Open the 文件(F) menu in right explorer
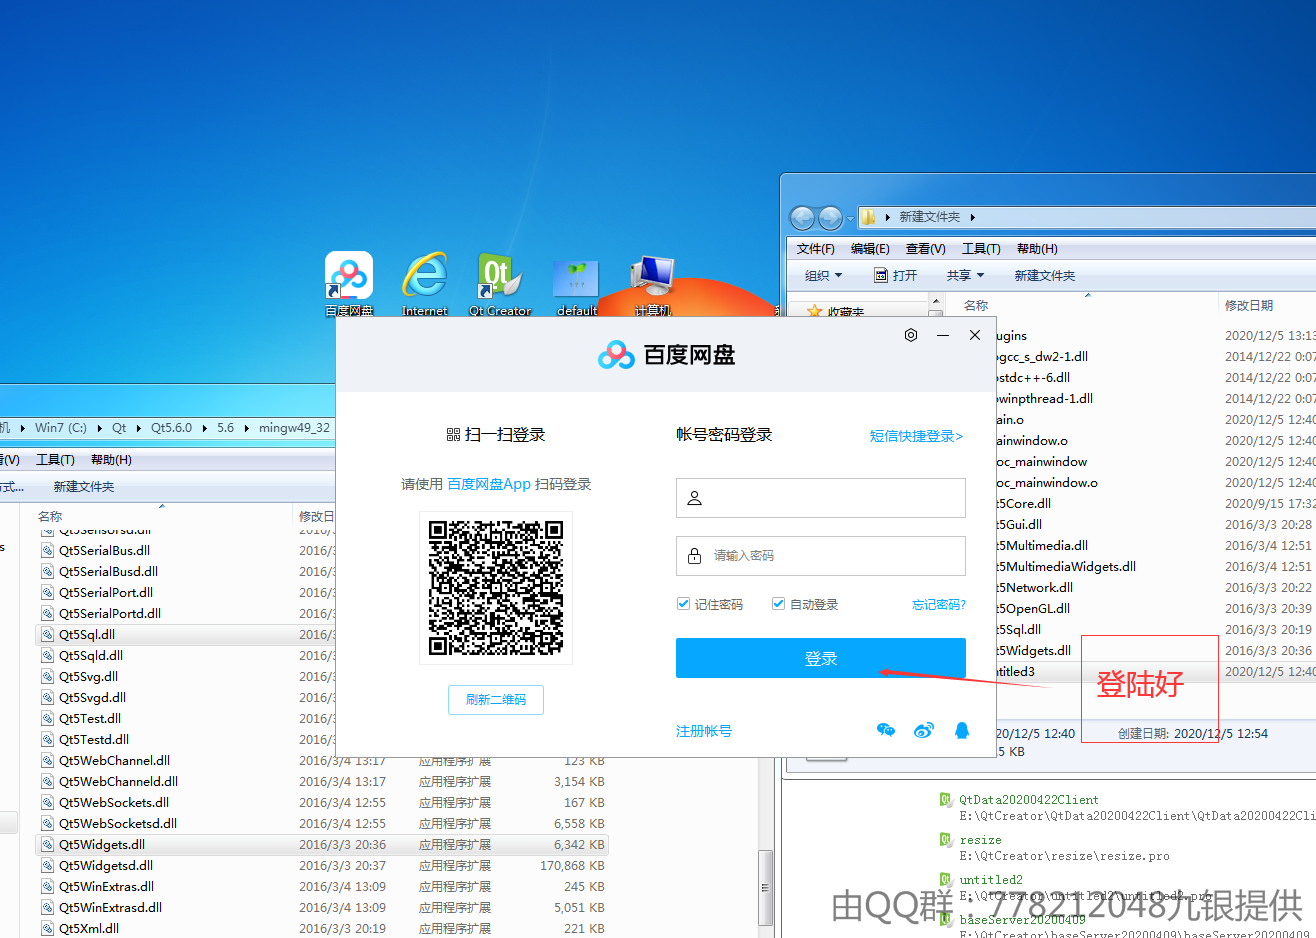This screenshot has width=1316, height=938. coord(816,248)
